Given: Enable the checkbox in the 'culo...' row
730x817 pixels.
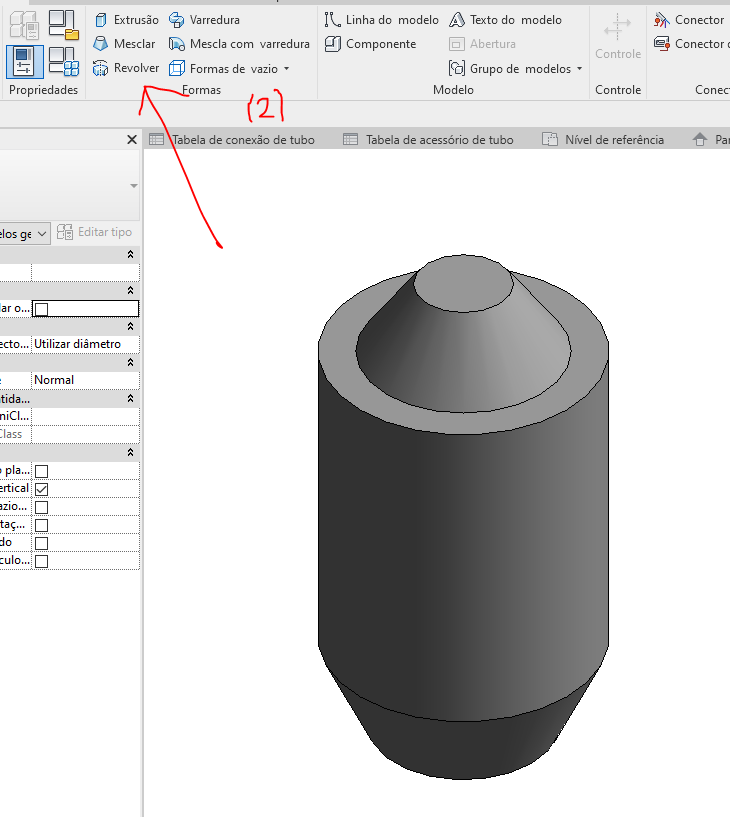Looking at the screenshot, I should point(41,561).
